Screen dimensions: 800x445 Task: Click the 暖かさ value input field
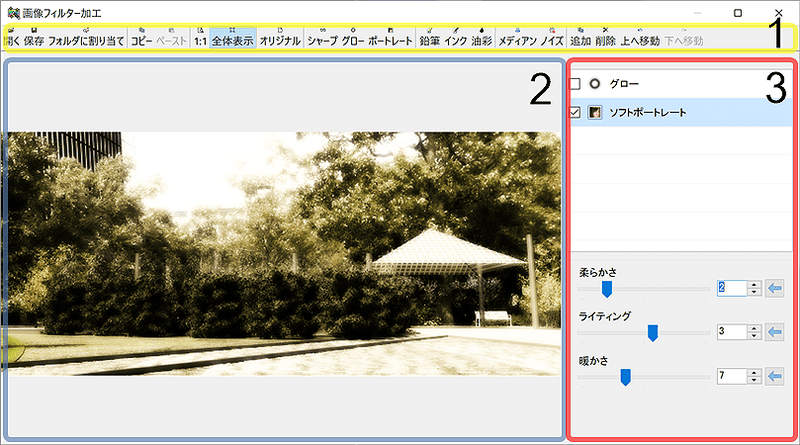tap(732, 377)
